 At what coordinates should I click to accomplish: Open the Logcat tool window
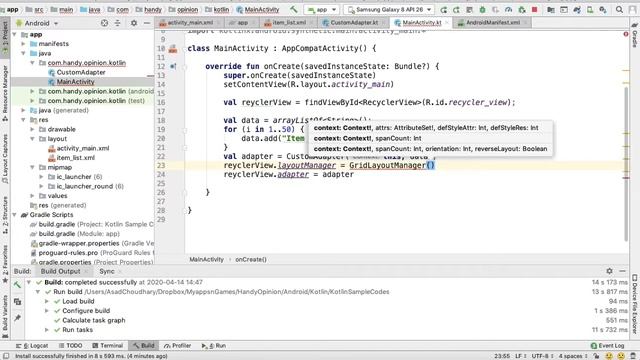tap(32, 346)
